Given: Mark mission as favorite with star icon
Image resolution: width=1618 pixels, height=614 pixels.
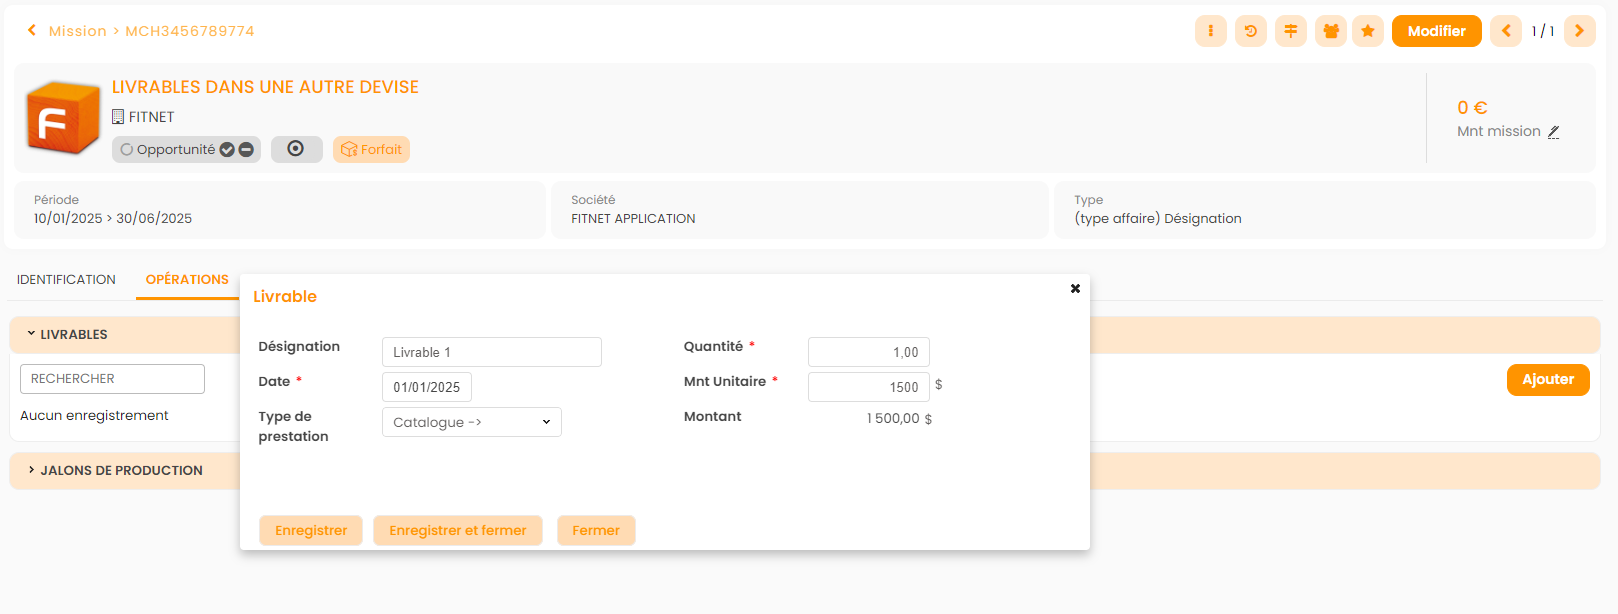Looking at the screenshot, I should [x=1368, y=31].
